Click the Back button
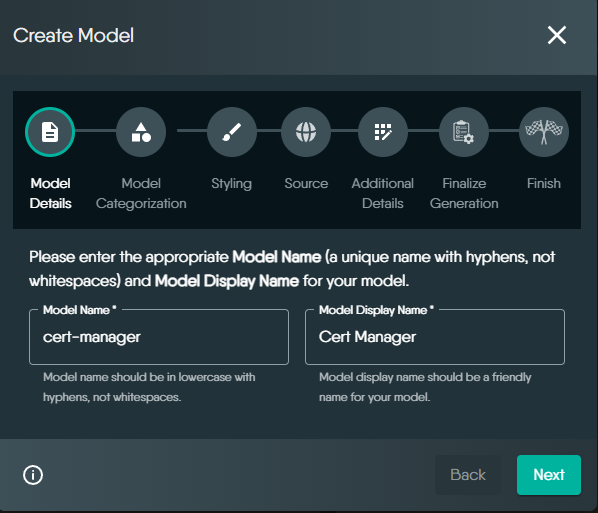Viewport: 598px width, 513px height. [468, 475]
